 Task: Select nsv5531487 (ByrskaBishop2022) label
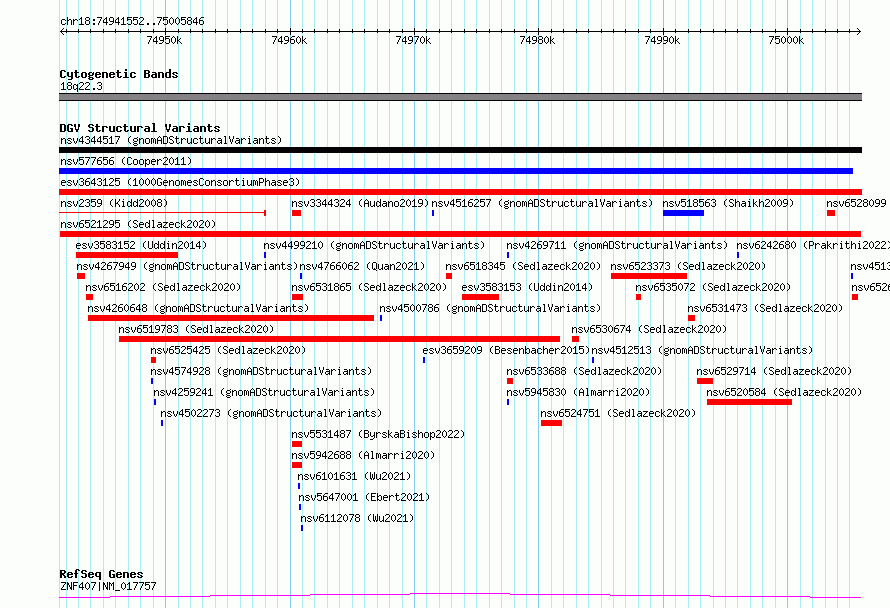pyautogui.click(x=378, y=434)
